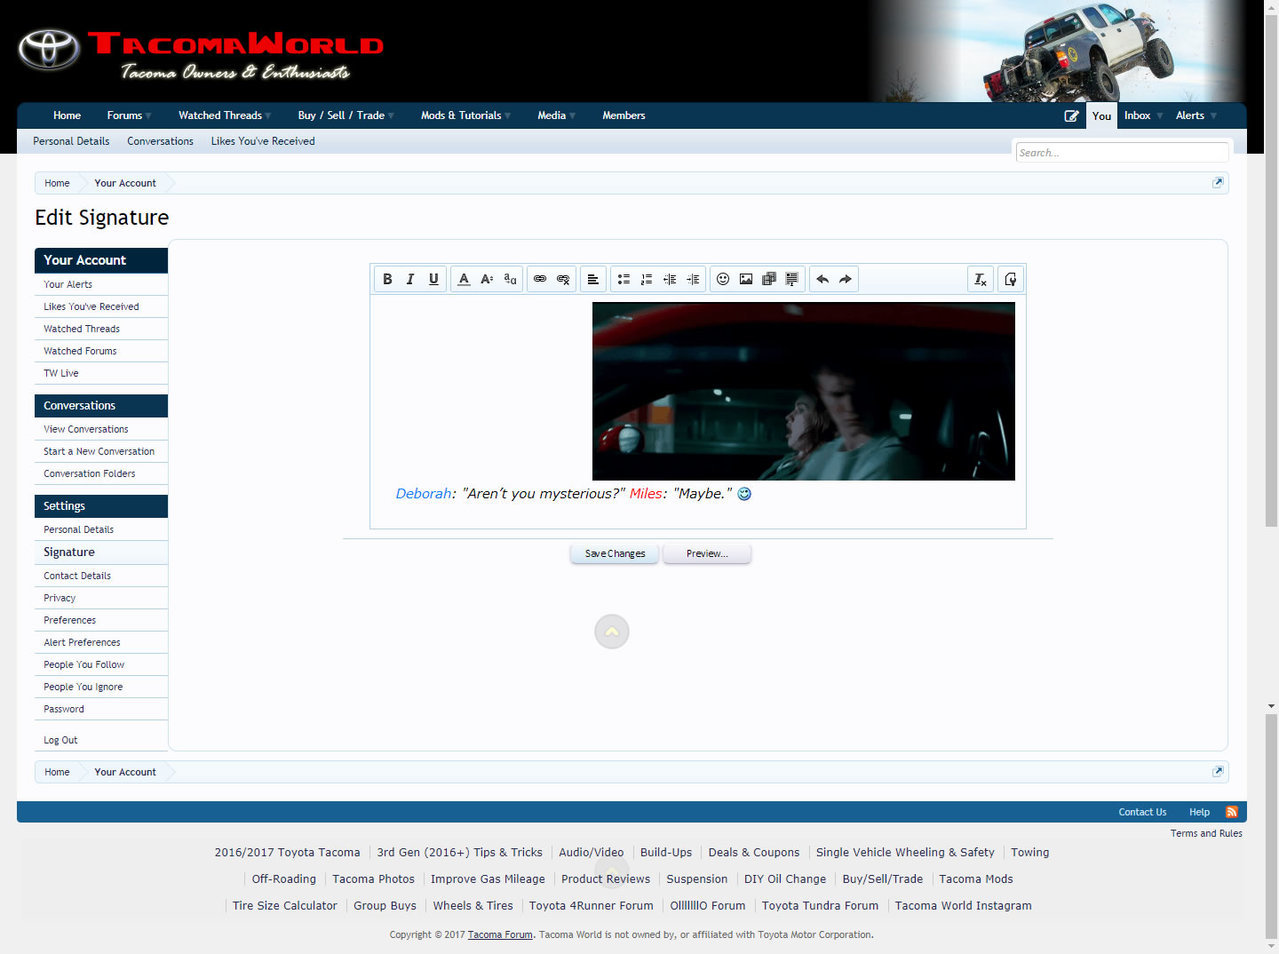This screenshot has width=1279, height=954.
Task: Click the Save Changes button
Action: (x=615, y=553)
